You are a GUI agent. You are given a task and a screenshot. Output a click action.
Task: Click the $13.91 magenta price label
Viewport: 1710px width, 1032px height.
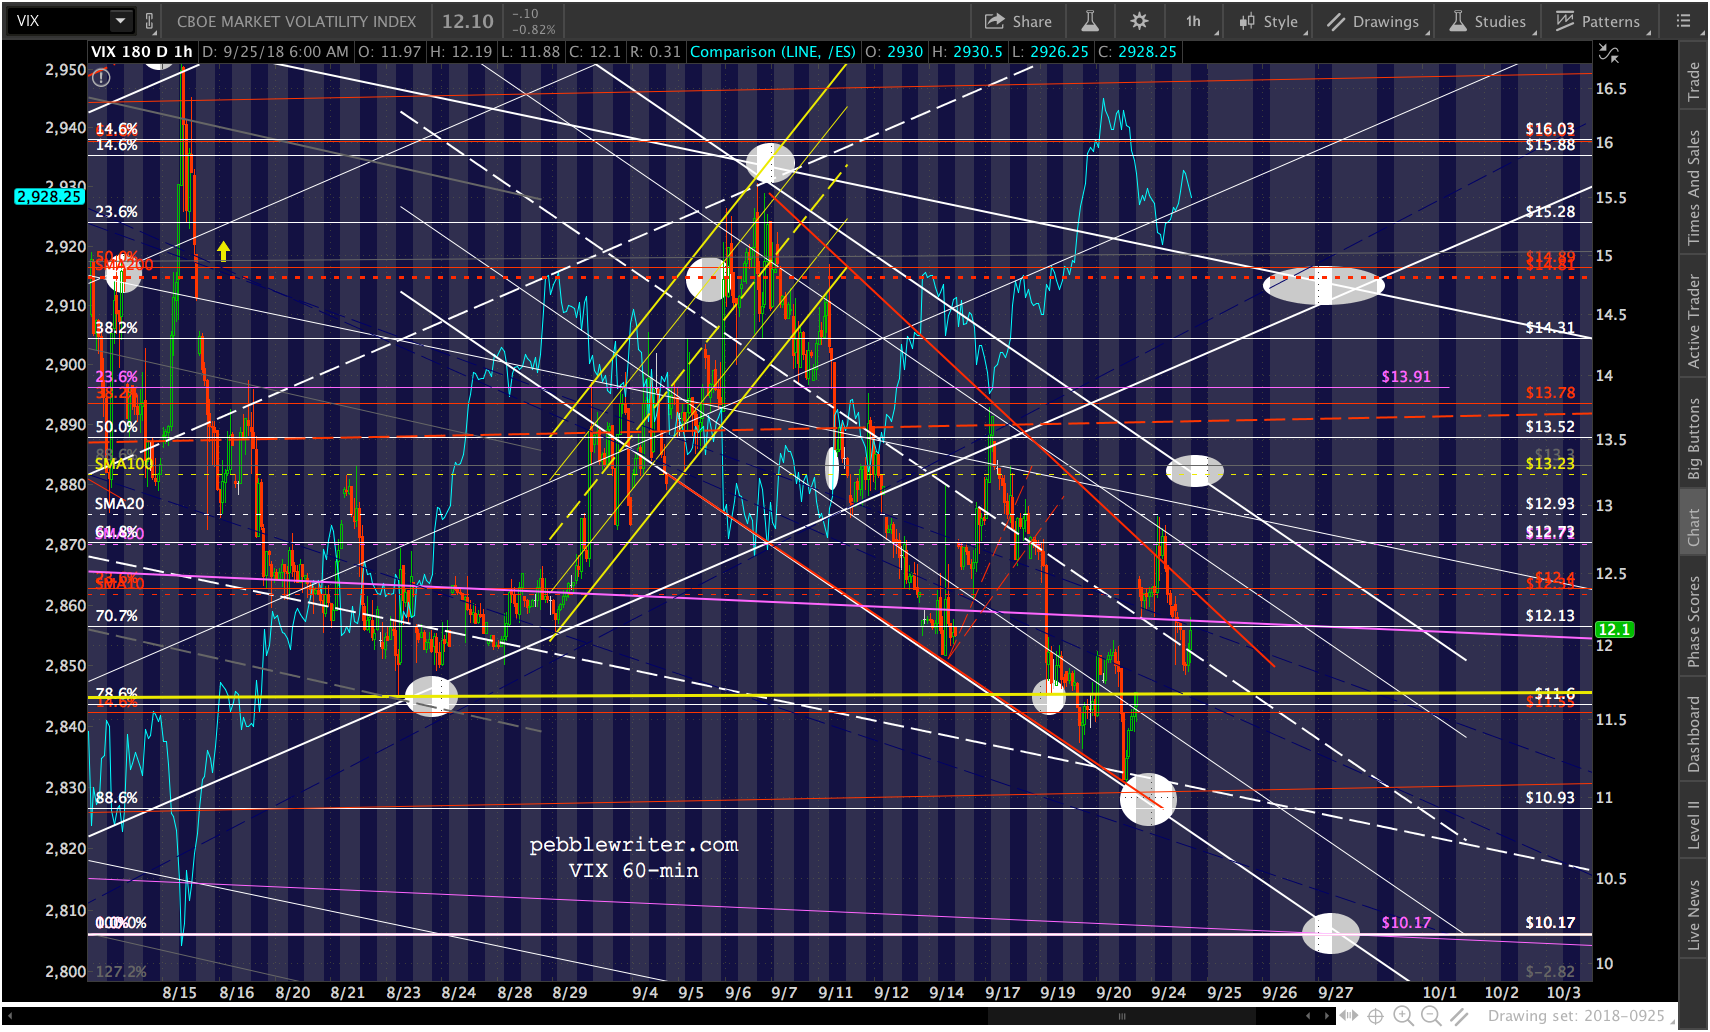coord(1406,377)
